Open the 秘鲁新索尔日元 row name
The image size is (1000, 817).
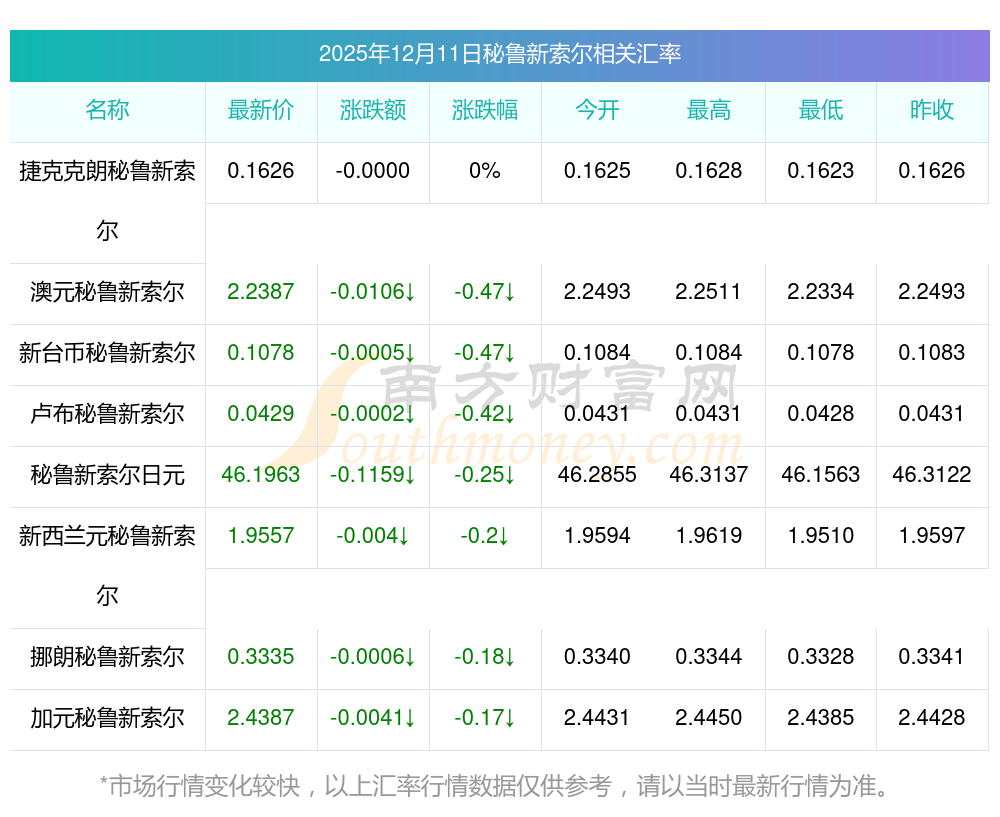(107, 475)
